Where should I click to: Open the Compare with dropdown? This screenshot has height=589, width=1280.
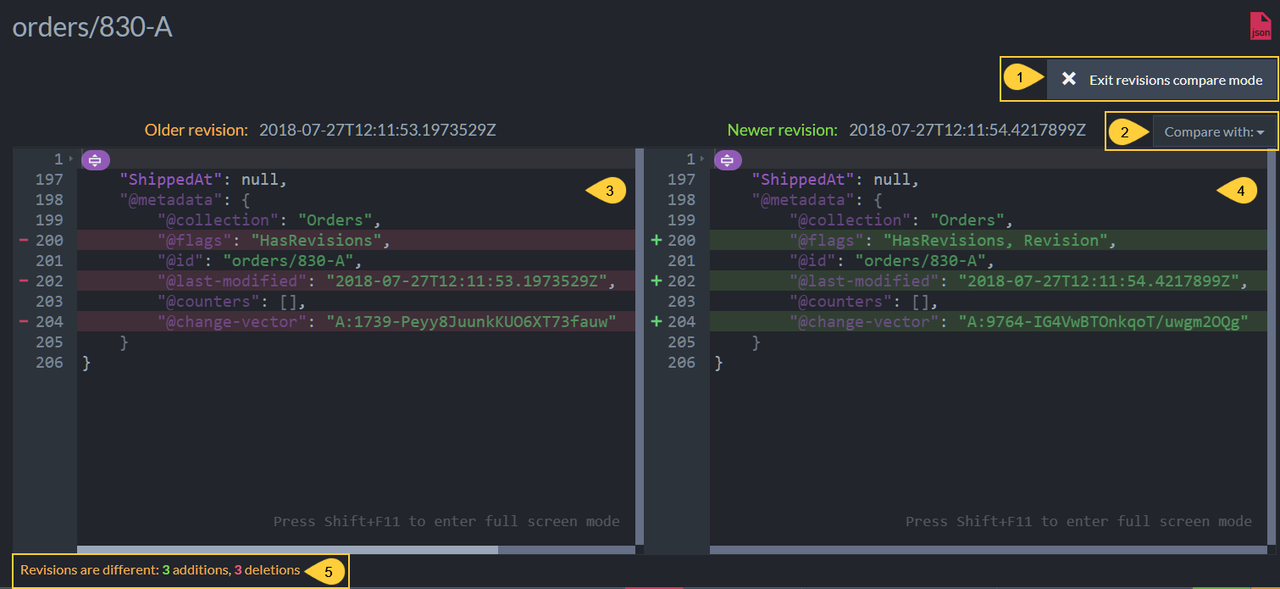tap(1215, 131)
